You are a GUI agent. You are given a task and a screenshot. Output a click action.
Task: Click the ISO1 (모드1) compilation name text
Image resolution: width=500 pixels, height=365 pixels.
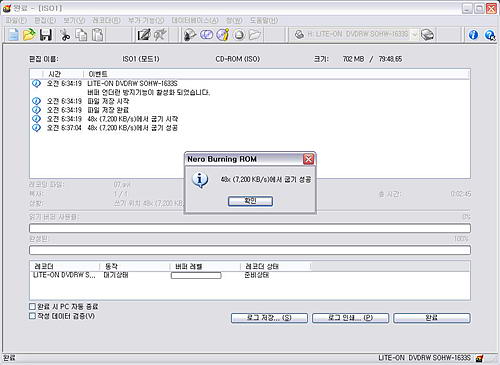(141, 59)
